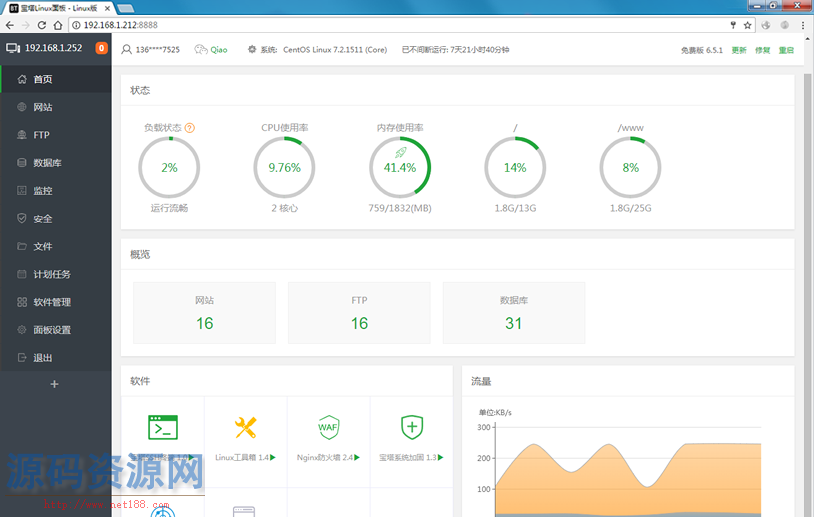The width and height of the screenshot is (814, 517).
Task: Click the Linux工具箱 wrench icon
Action: 245,428
